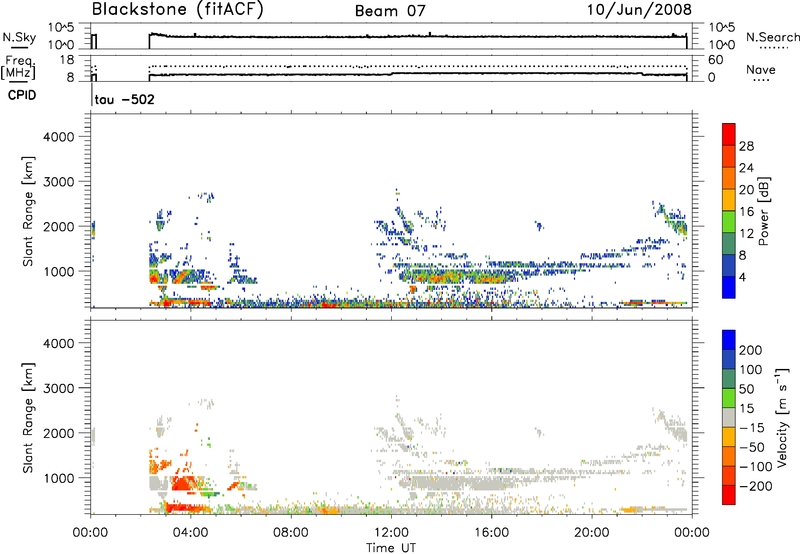Screen dimensions: 800x554
Task: Click the '28' tick on Power color bar
Action: click(746, 146)
